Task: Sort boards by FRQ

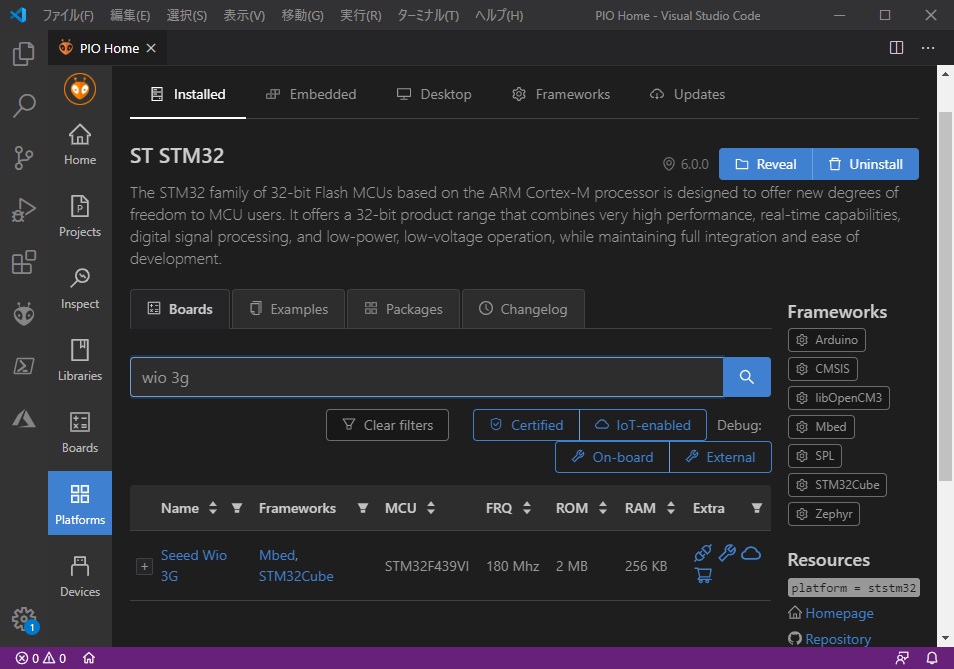Action: click(x=527, y=508)
